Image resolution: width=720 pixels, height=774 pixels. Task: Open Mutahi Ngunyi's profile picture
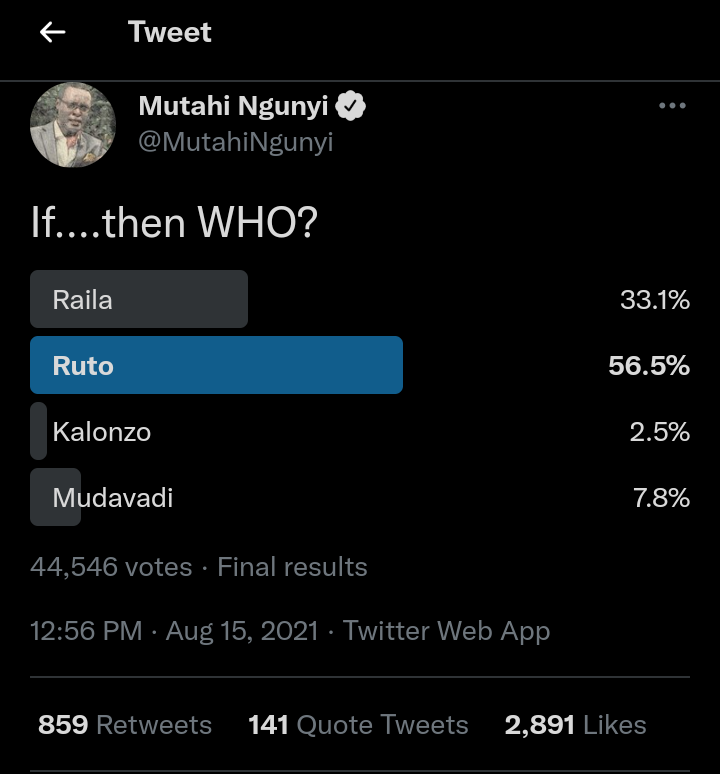pyautogui.click(x=68, y=124)
